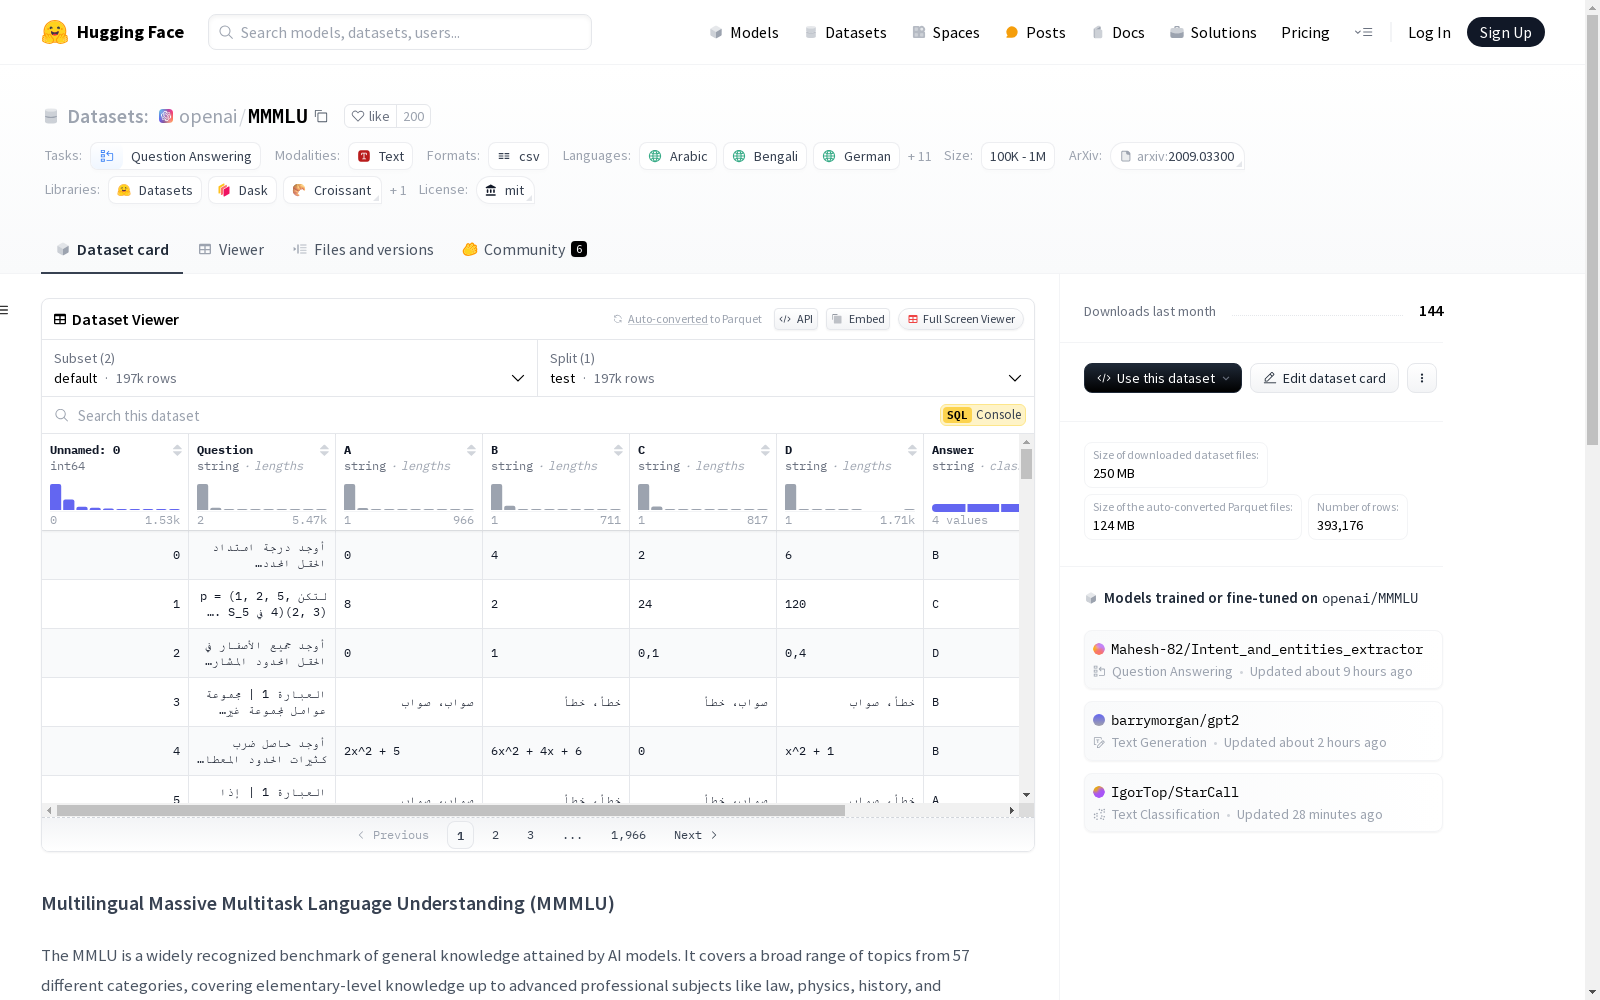The image size is (1600, 1000).
Task: Go to Datasets in the top navigation
Action: (x=846, y=32)
